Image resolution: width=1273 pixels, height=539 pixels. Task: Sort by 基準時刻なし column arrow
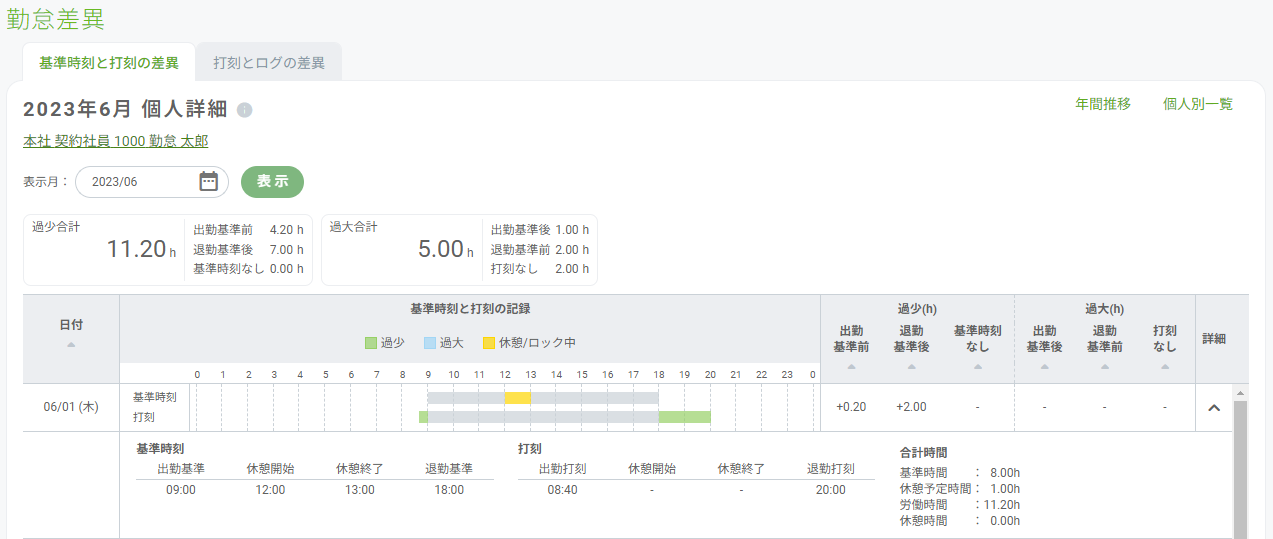(977, 367)
